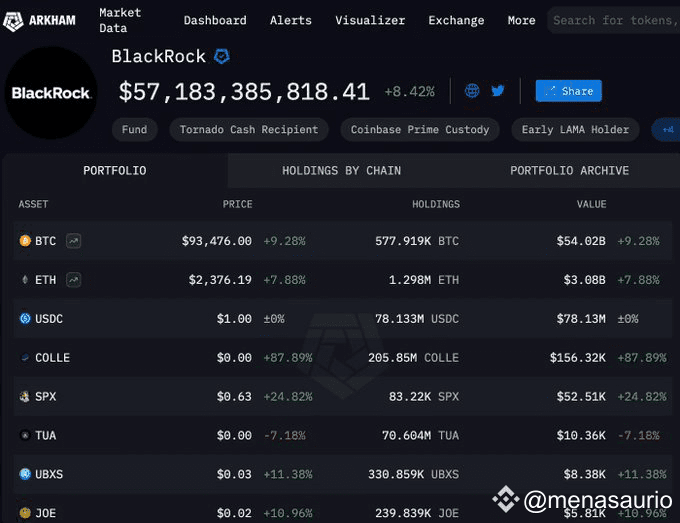Screen dimensions: 680x523
Task: Click the Tornado Cash Recipient tag
Action: click(249, 129)
